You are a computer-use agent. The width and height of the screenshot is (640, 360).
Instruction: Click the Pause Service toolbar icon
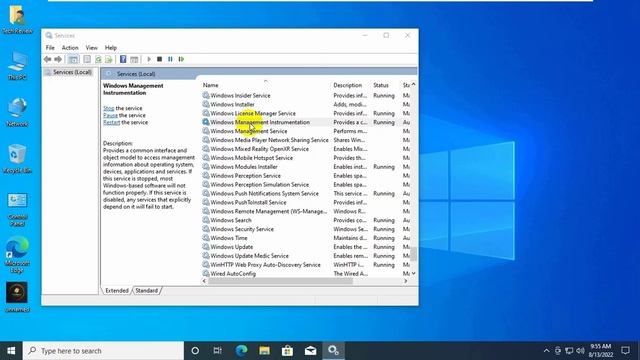[170, 60]
